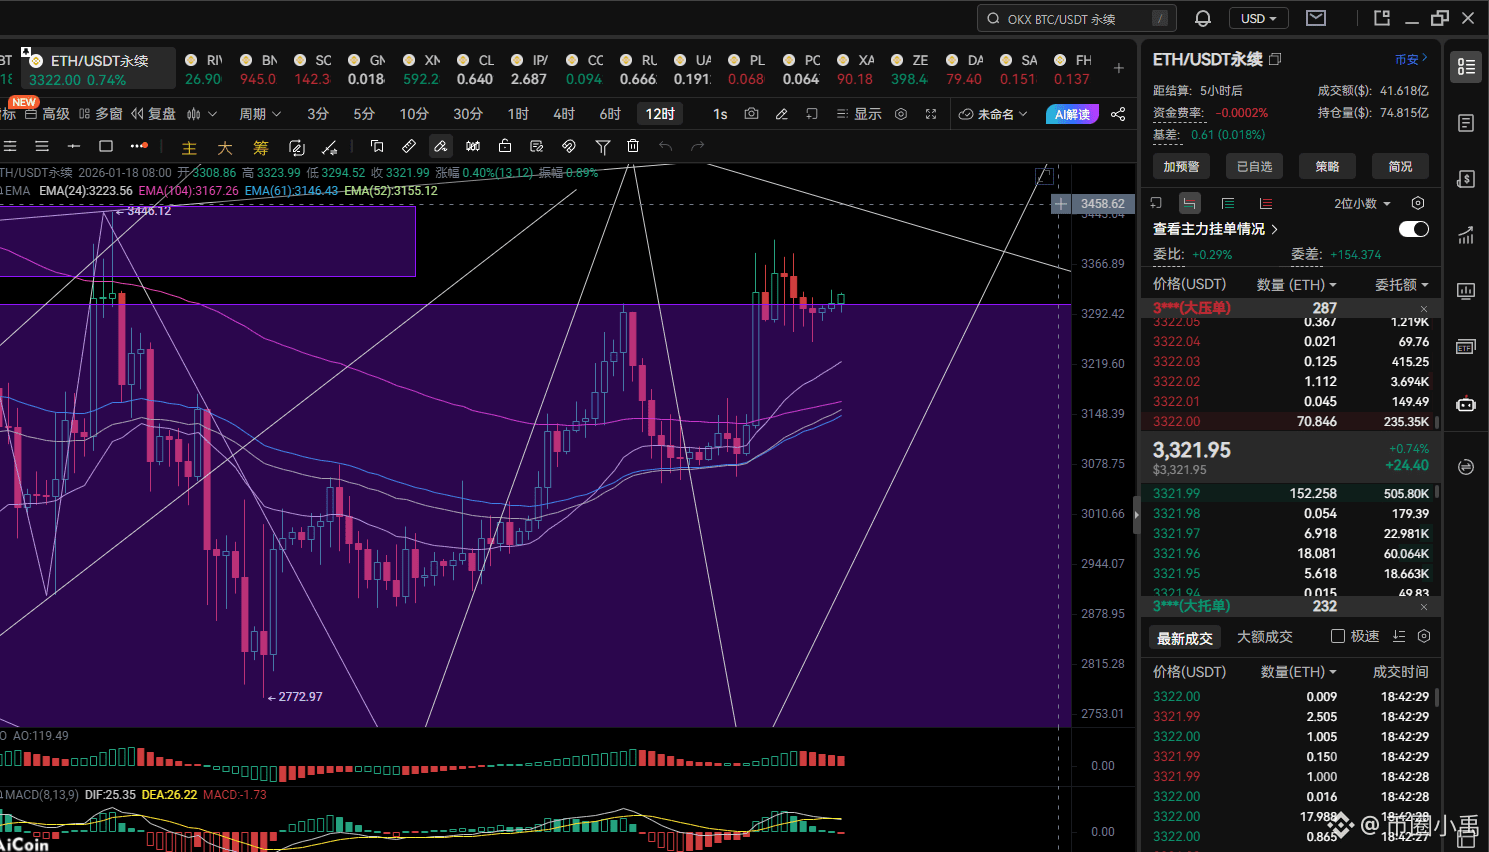This screenshot has width=1489, height=852.
Task: Select the highlighted brush drawing tool
Action: point(441,146)
